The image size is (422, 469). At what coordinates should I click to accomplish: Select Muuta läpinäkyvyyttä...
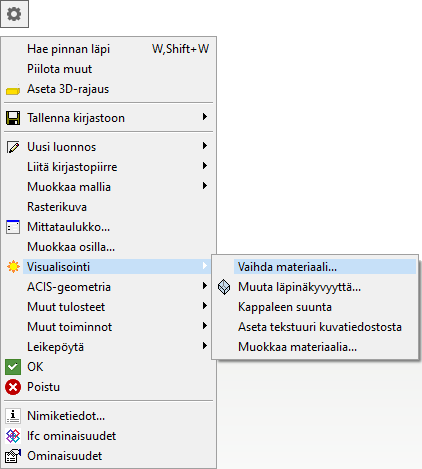(315, 287)
